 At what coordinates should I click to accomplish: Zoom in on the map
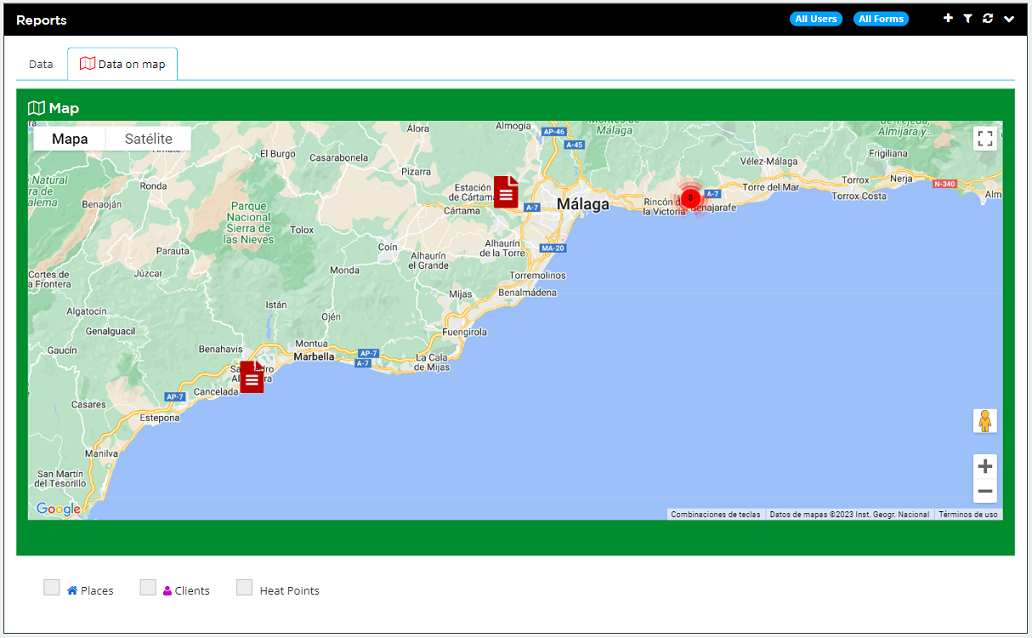[985, 467]
